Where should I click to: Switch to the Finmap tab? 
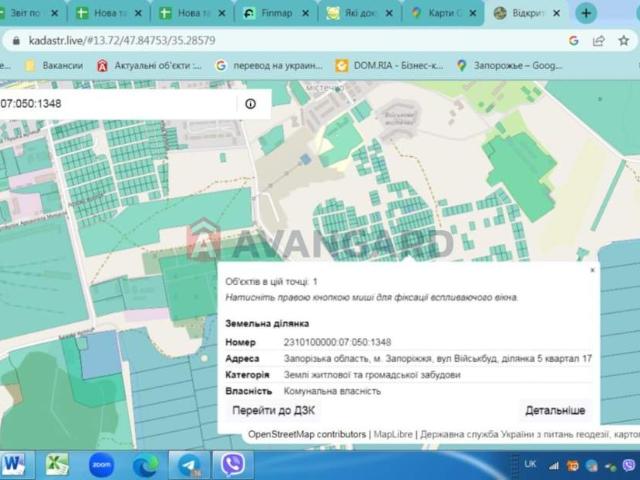271,13
